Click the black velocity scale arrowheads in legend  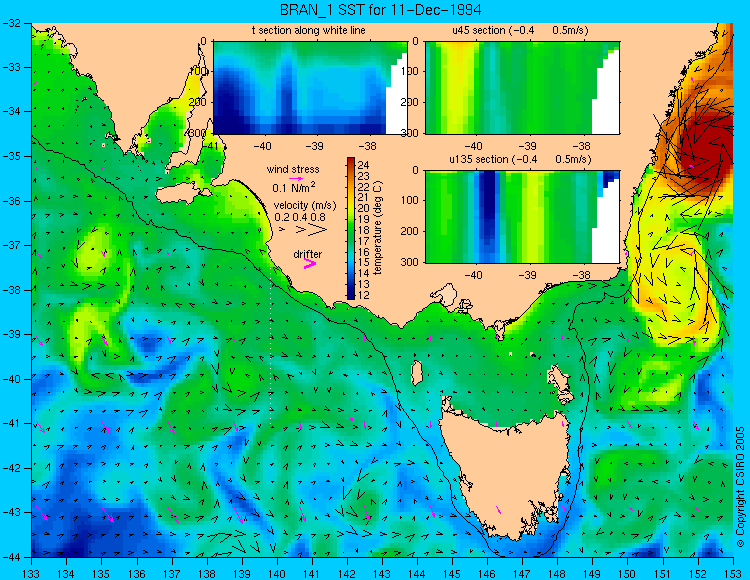click(304, 230)
